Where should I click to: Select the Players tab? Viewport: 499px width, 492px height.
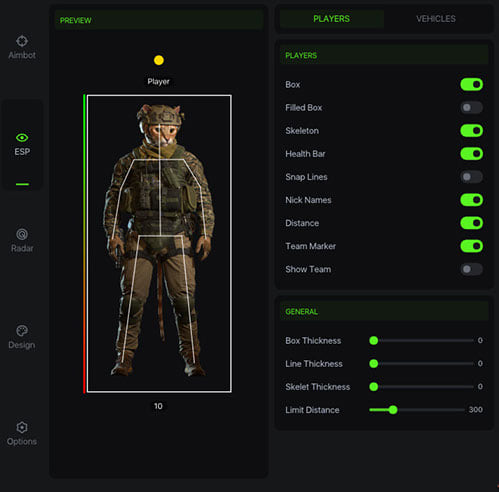(331, 19)
